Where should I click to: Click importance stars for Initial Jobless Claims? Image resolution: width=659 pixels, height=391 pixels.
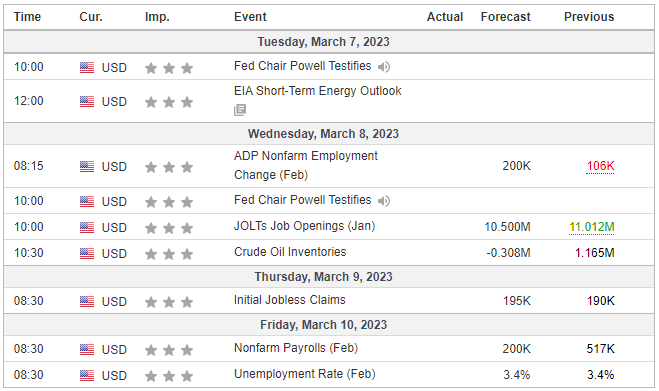tap(169, 302)
